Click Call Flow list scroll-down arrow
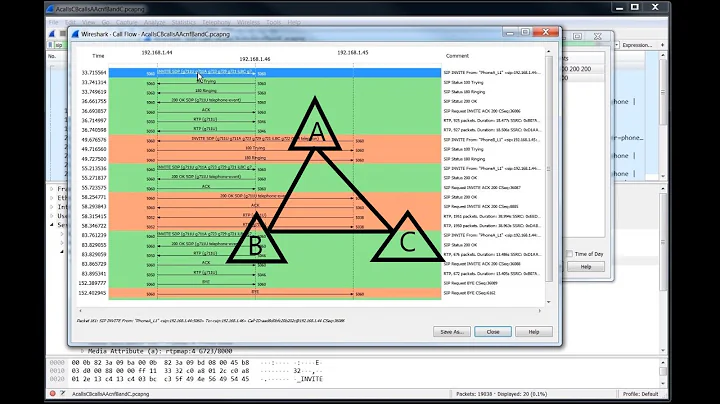The width and height of the screenshot is (720, 404). pos(549,302)
